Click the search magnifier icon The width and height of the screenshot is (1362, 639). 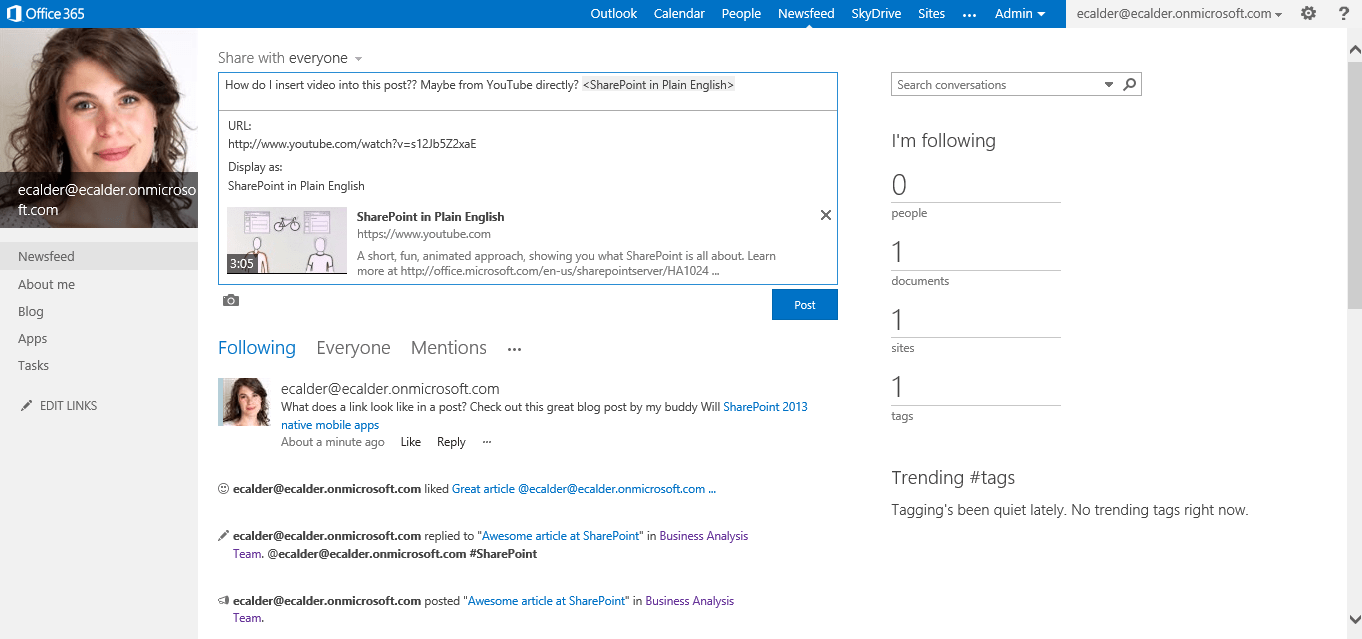point(1130,85)
